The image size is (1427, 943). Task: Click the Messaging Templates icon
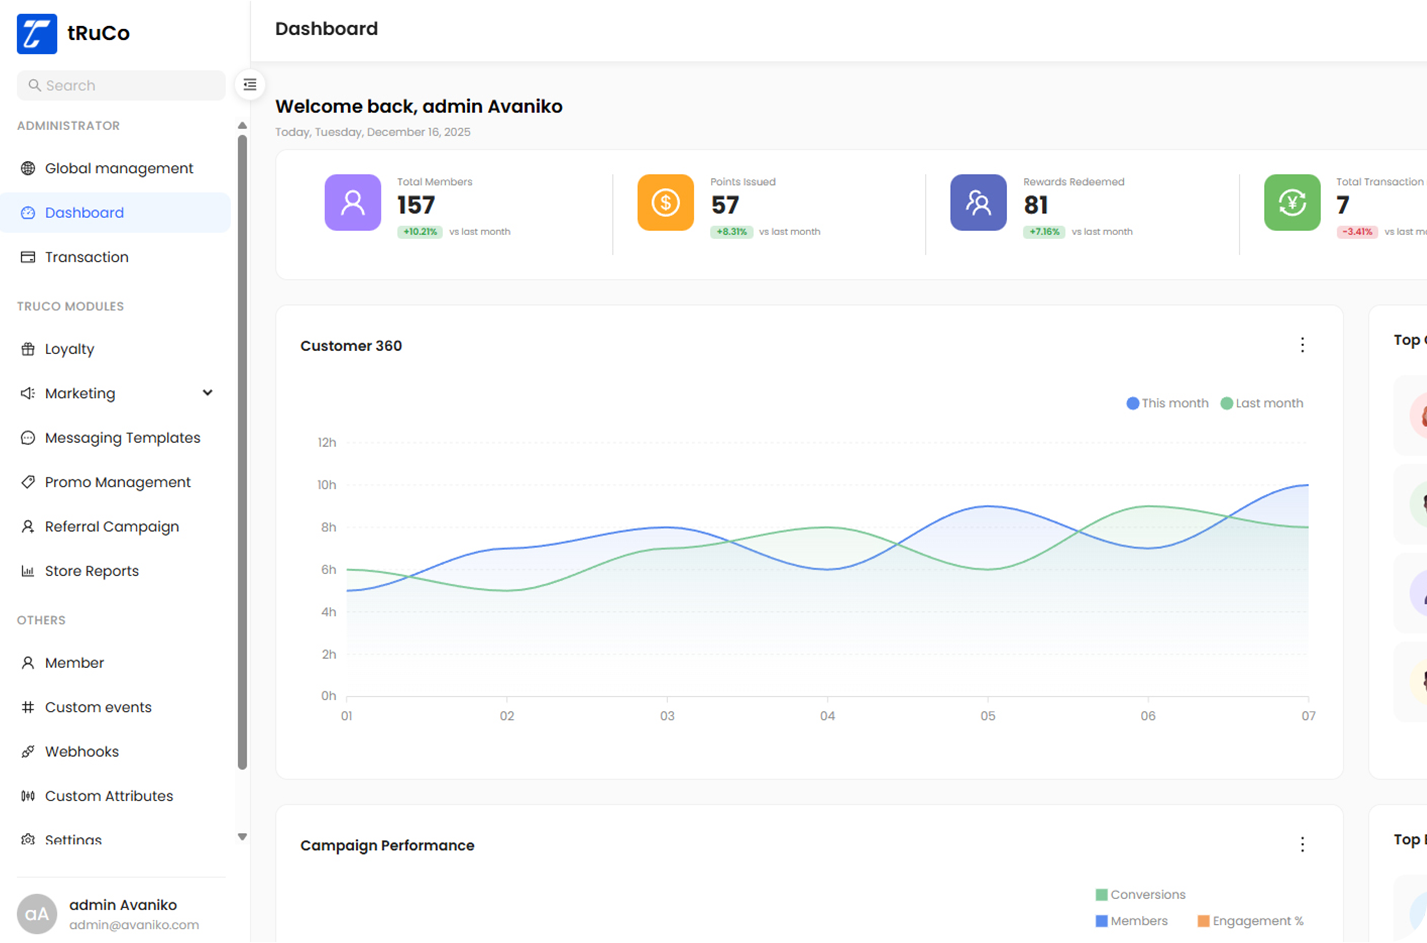[x=27, y=437]
